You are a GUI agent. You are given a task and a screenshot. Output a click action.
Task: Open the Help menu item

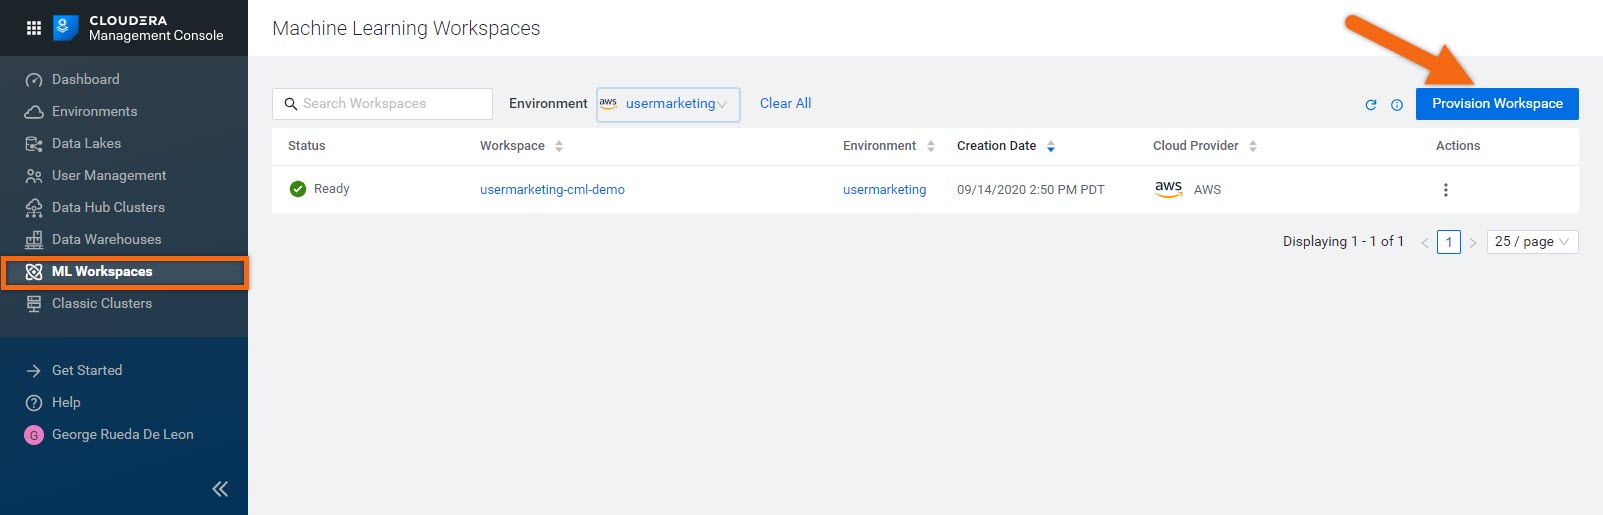66,402
